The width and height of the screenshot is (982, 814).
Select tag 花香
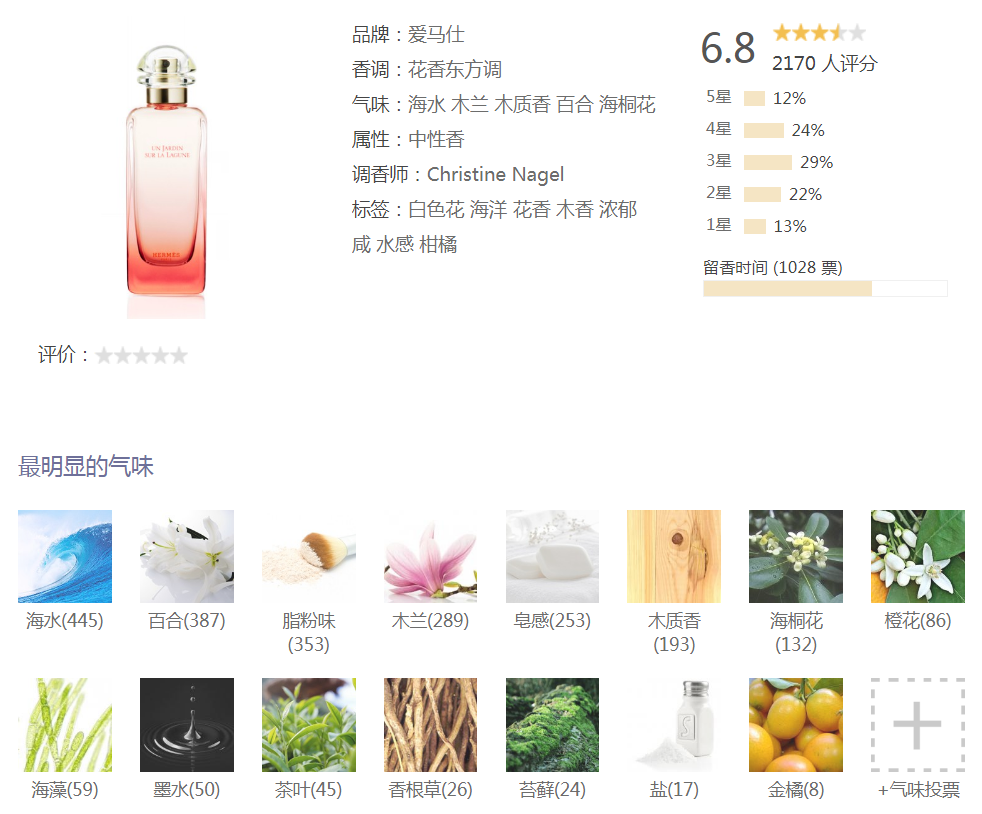tap(532, 210)
